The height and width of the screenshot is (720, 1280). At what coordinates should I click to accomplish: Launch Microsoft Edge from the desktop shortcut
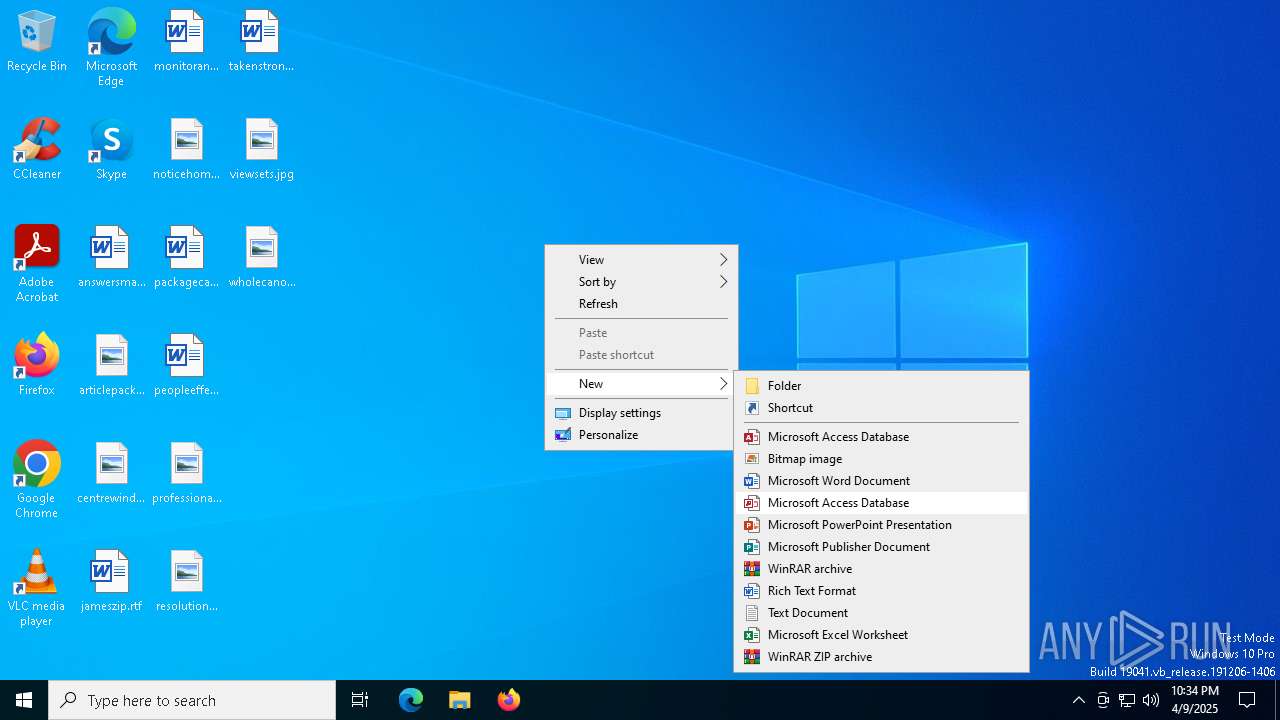click(x=111, y=47)
